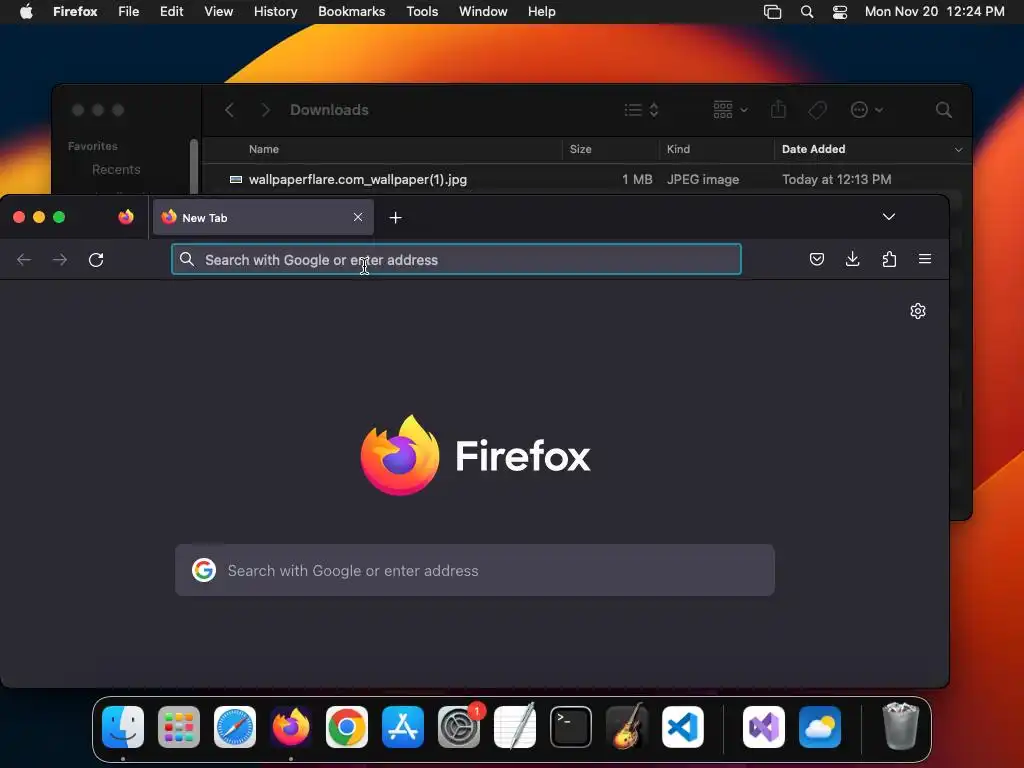
Task: Open the Bookmarks menu
Action: pos(351,12)
